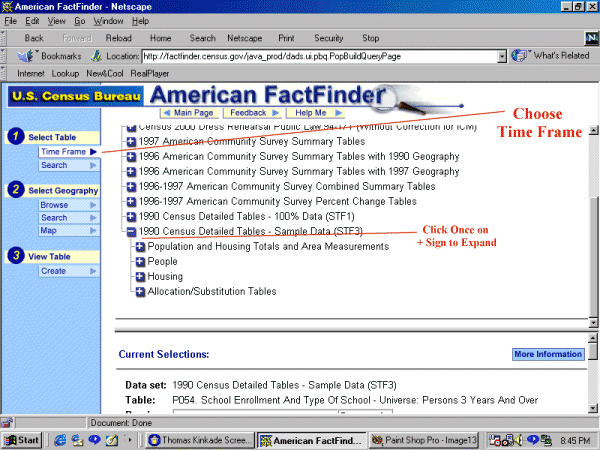Click the Back navigation button
The width and height of the screenshot is (600, 450).
33,38
